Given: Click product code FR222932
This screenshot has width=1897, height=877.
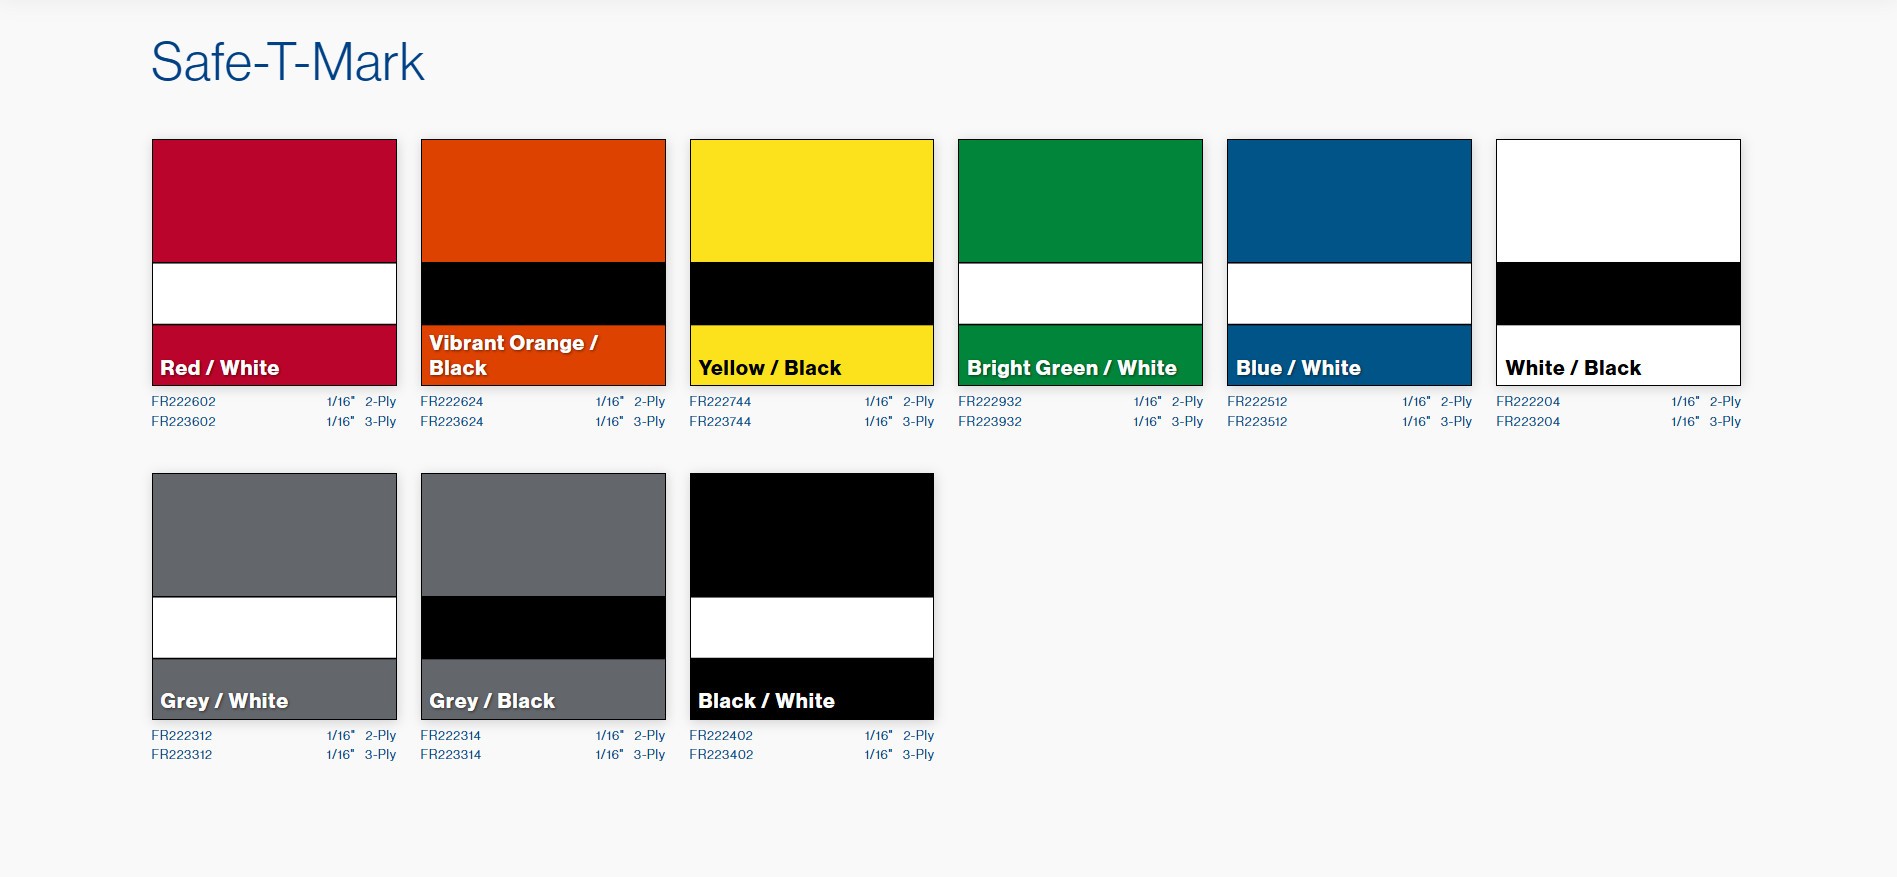Looking at the screenshot, I should tap(990, 402).
